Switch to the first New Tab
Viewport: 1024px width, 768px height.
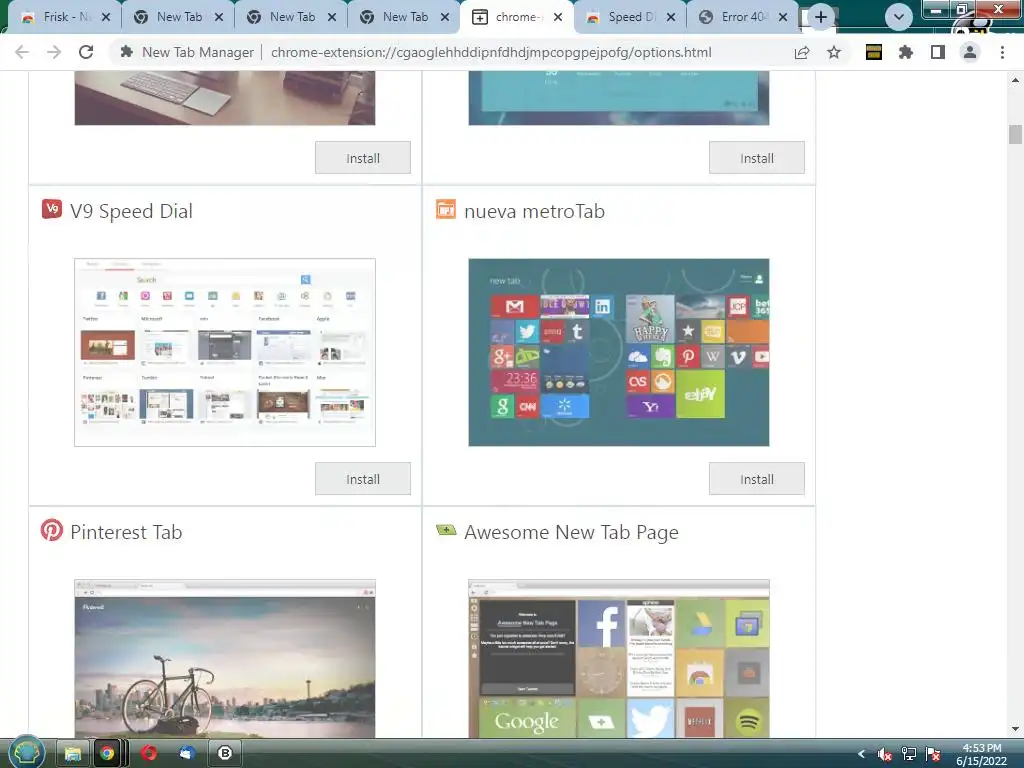click(x=178, y=17)
